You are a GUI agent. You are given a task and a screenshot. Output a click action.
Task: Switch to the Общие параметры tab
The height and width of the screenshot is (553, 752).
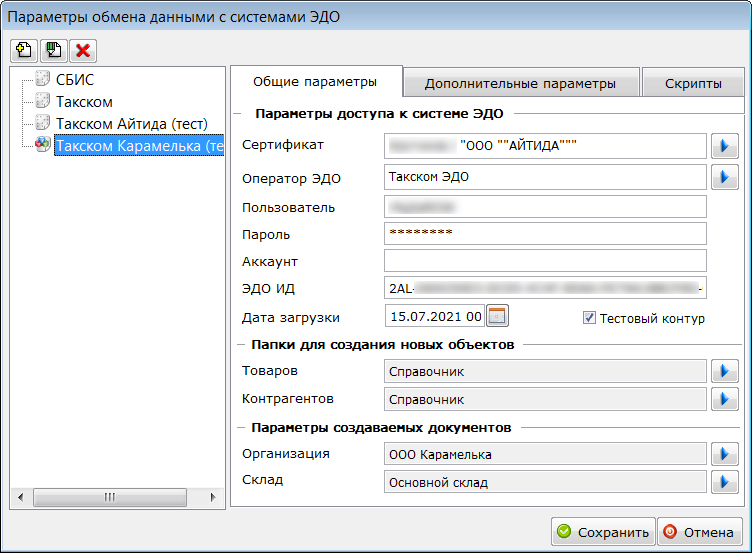(315, 82)
